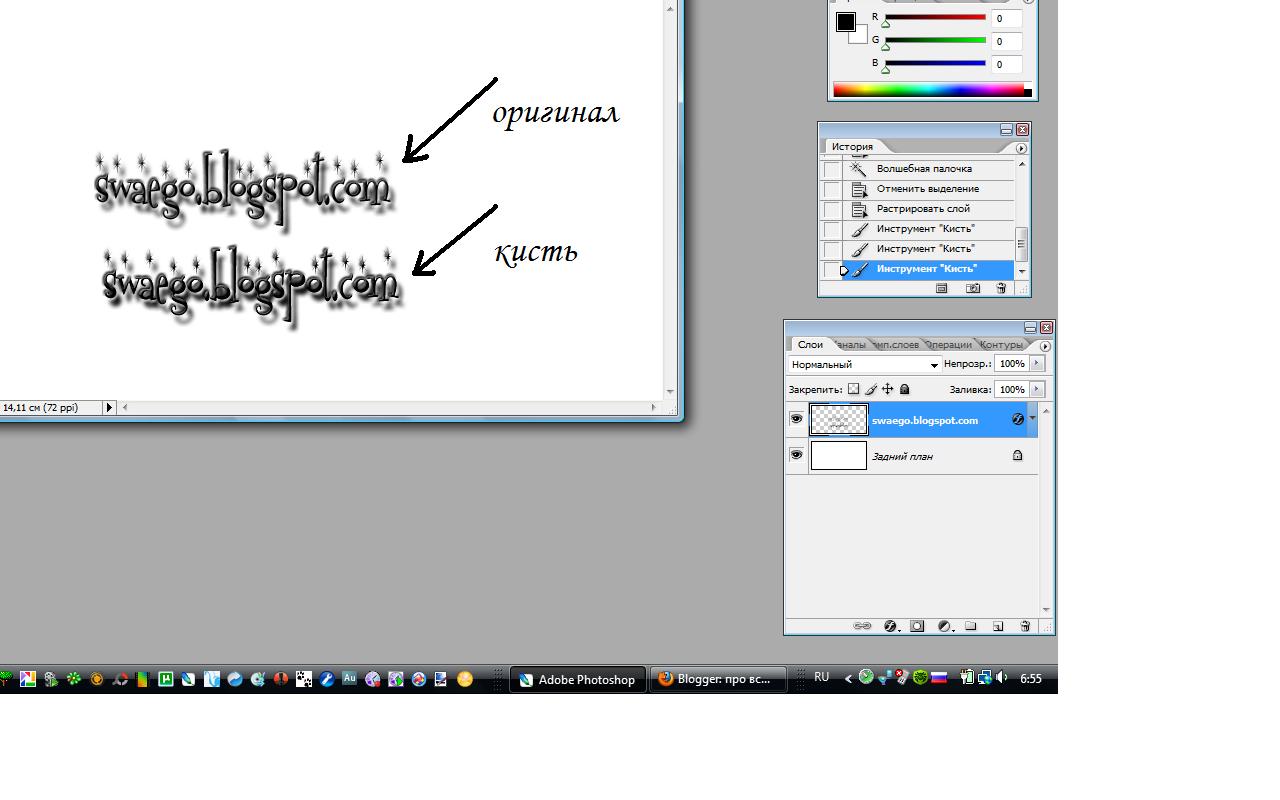Open the Adobe Audition taskbar icon
1280x800 pixels.
point(349,678)
